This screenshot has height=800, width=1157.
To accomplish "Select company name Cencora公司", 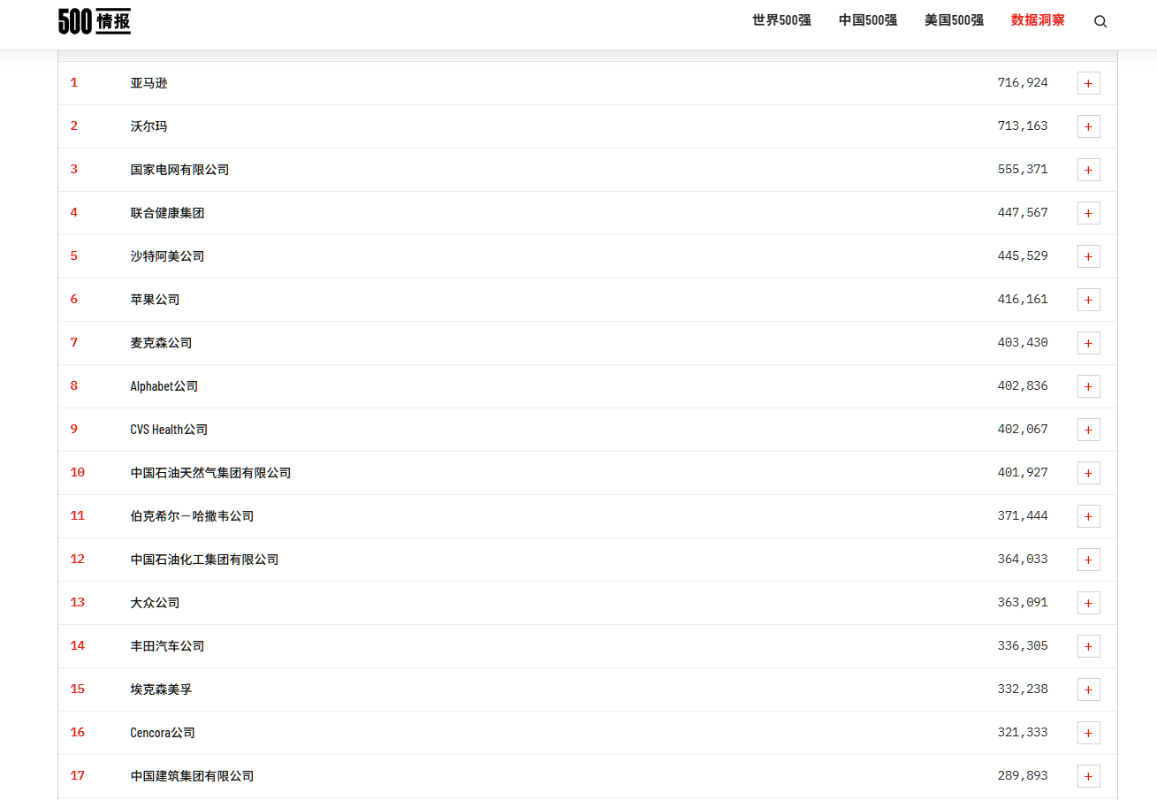I will 162,733.
